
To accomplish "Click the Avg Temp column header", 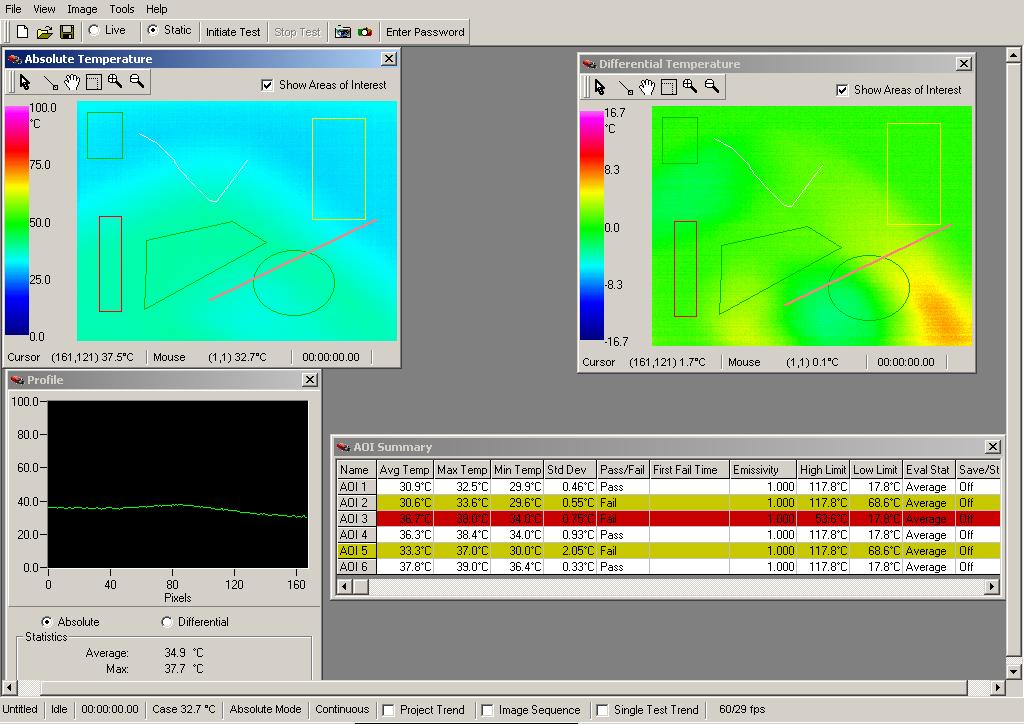I will [405, 469].
